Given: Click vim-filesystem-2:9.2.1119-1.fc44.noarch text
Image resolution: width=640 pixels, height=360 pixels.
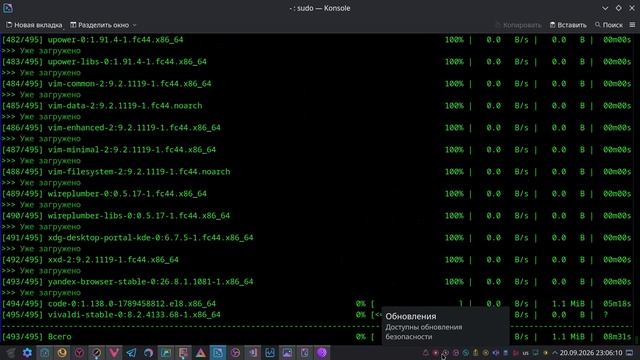Looking at the screenshot, I should 139,172.
